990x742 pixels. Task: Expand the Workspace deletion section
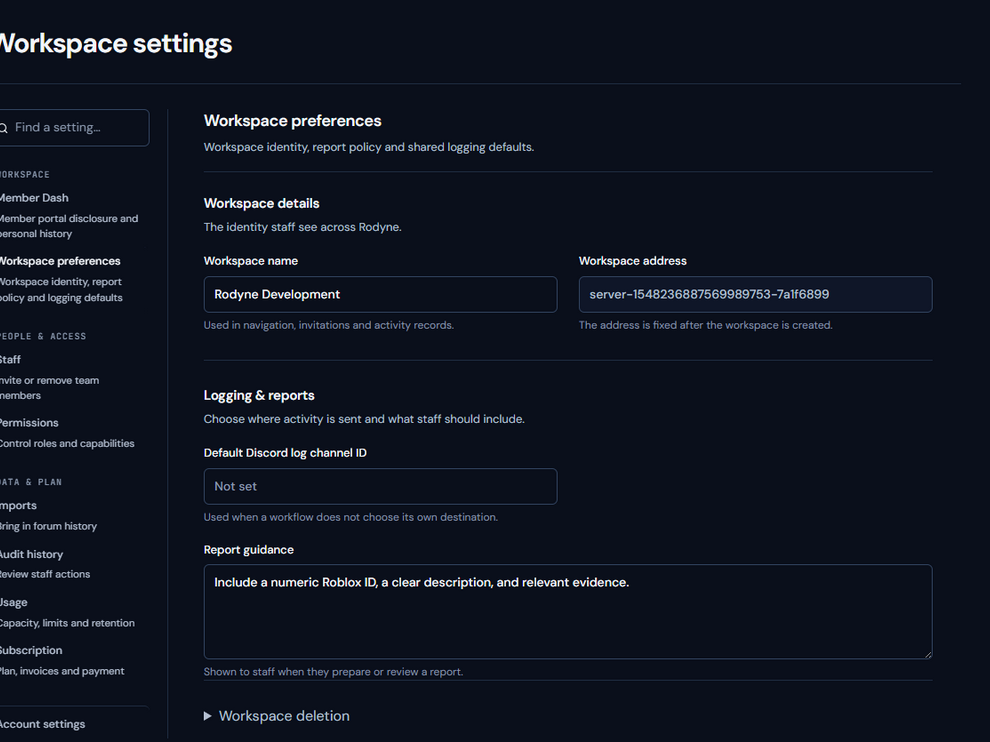(x=277, y=715)
